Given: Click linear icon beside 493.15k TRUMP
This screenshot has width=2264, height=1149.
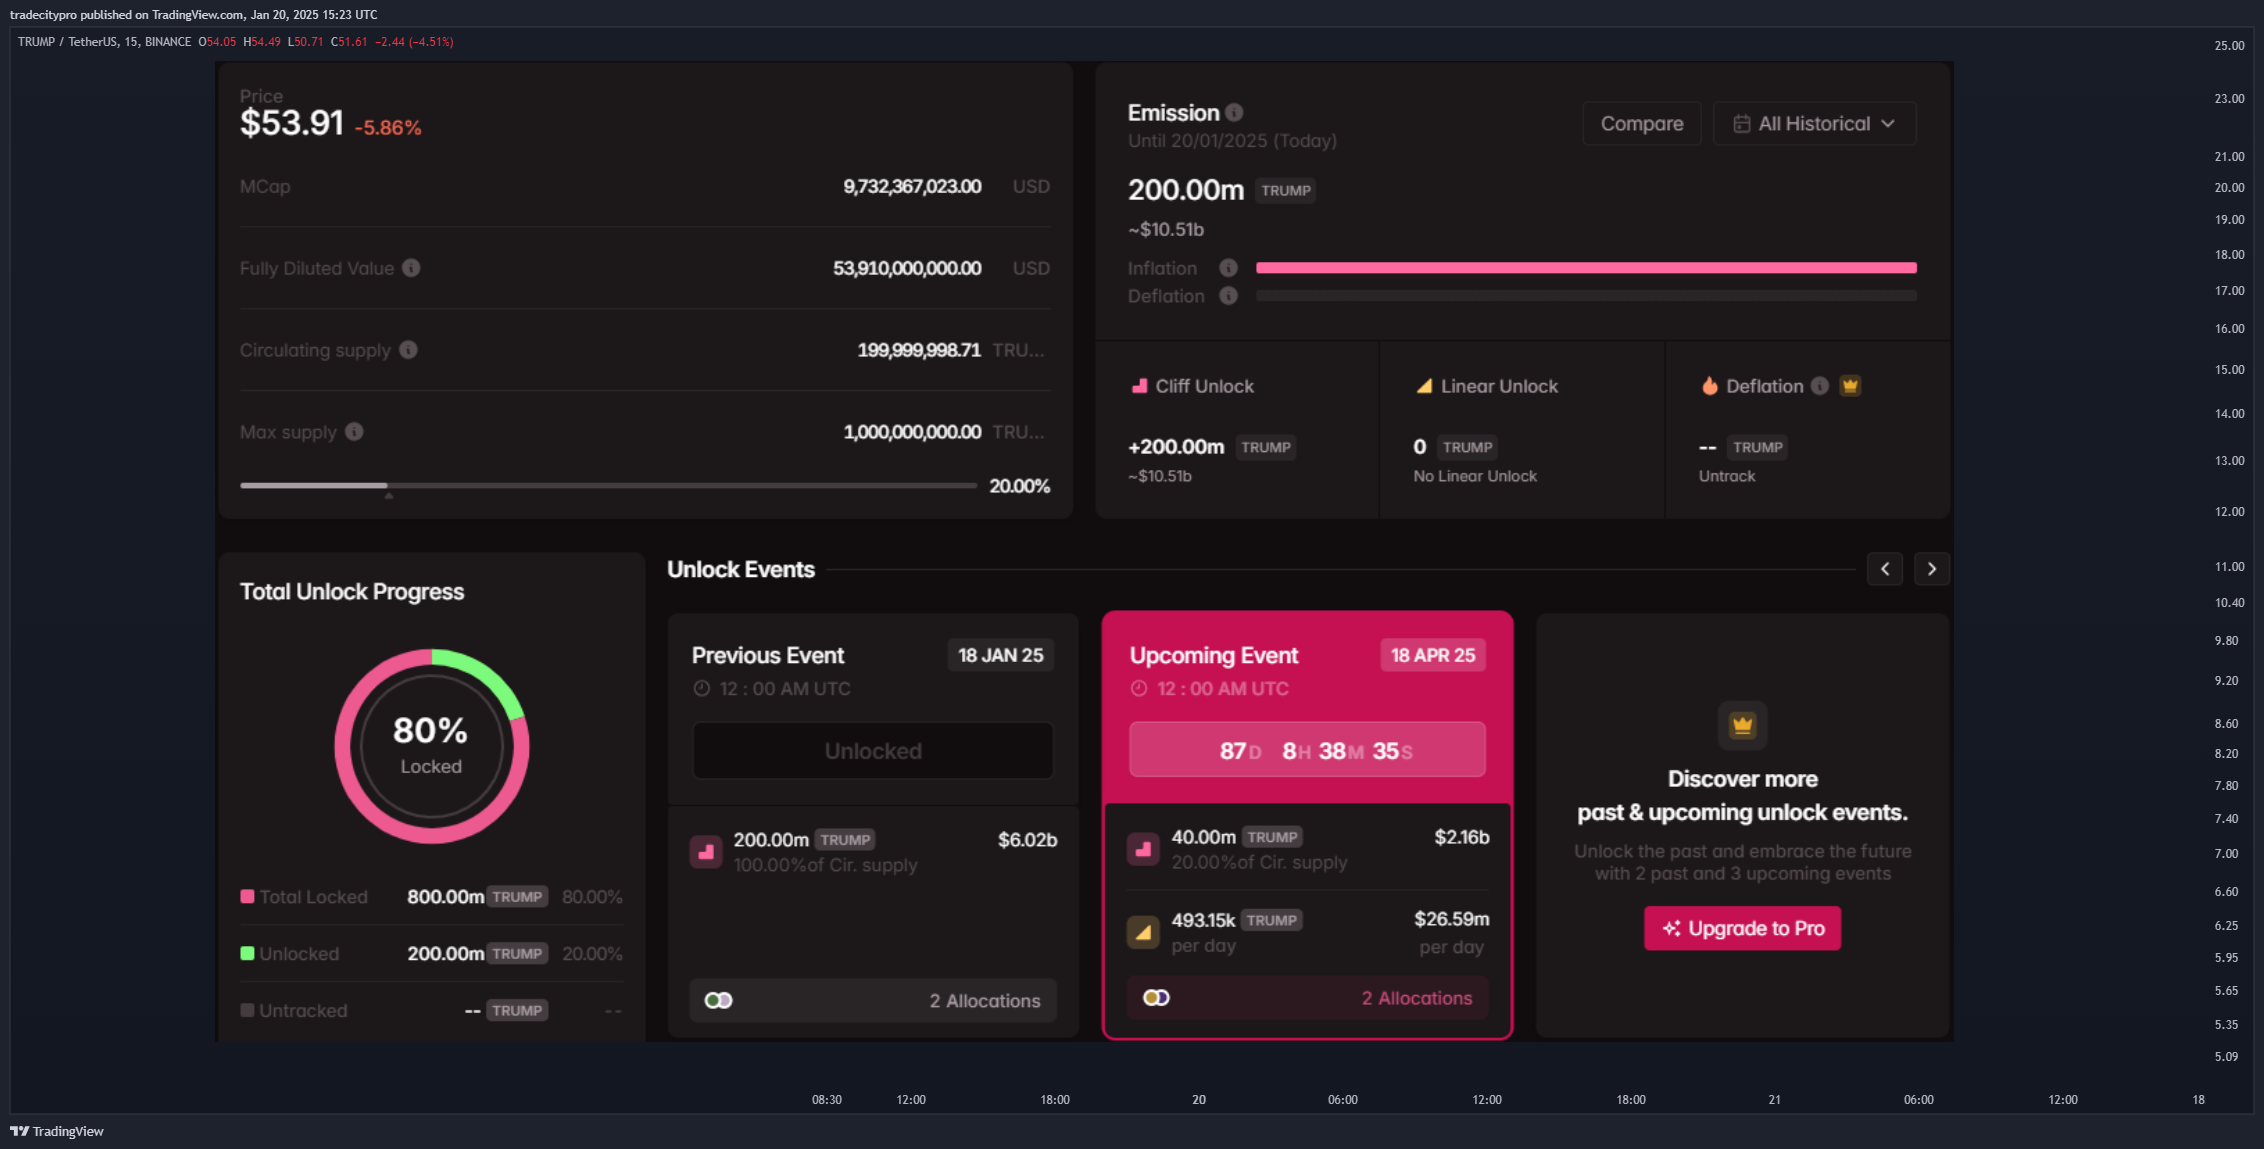Looking at the screenshot, I should click(1143, 932).
